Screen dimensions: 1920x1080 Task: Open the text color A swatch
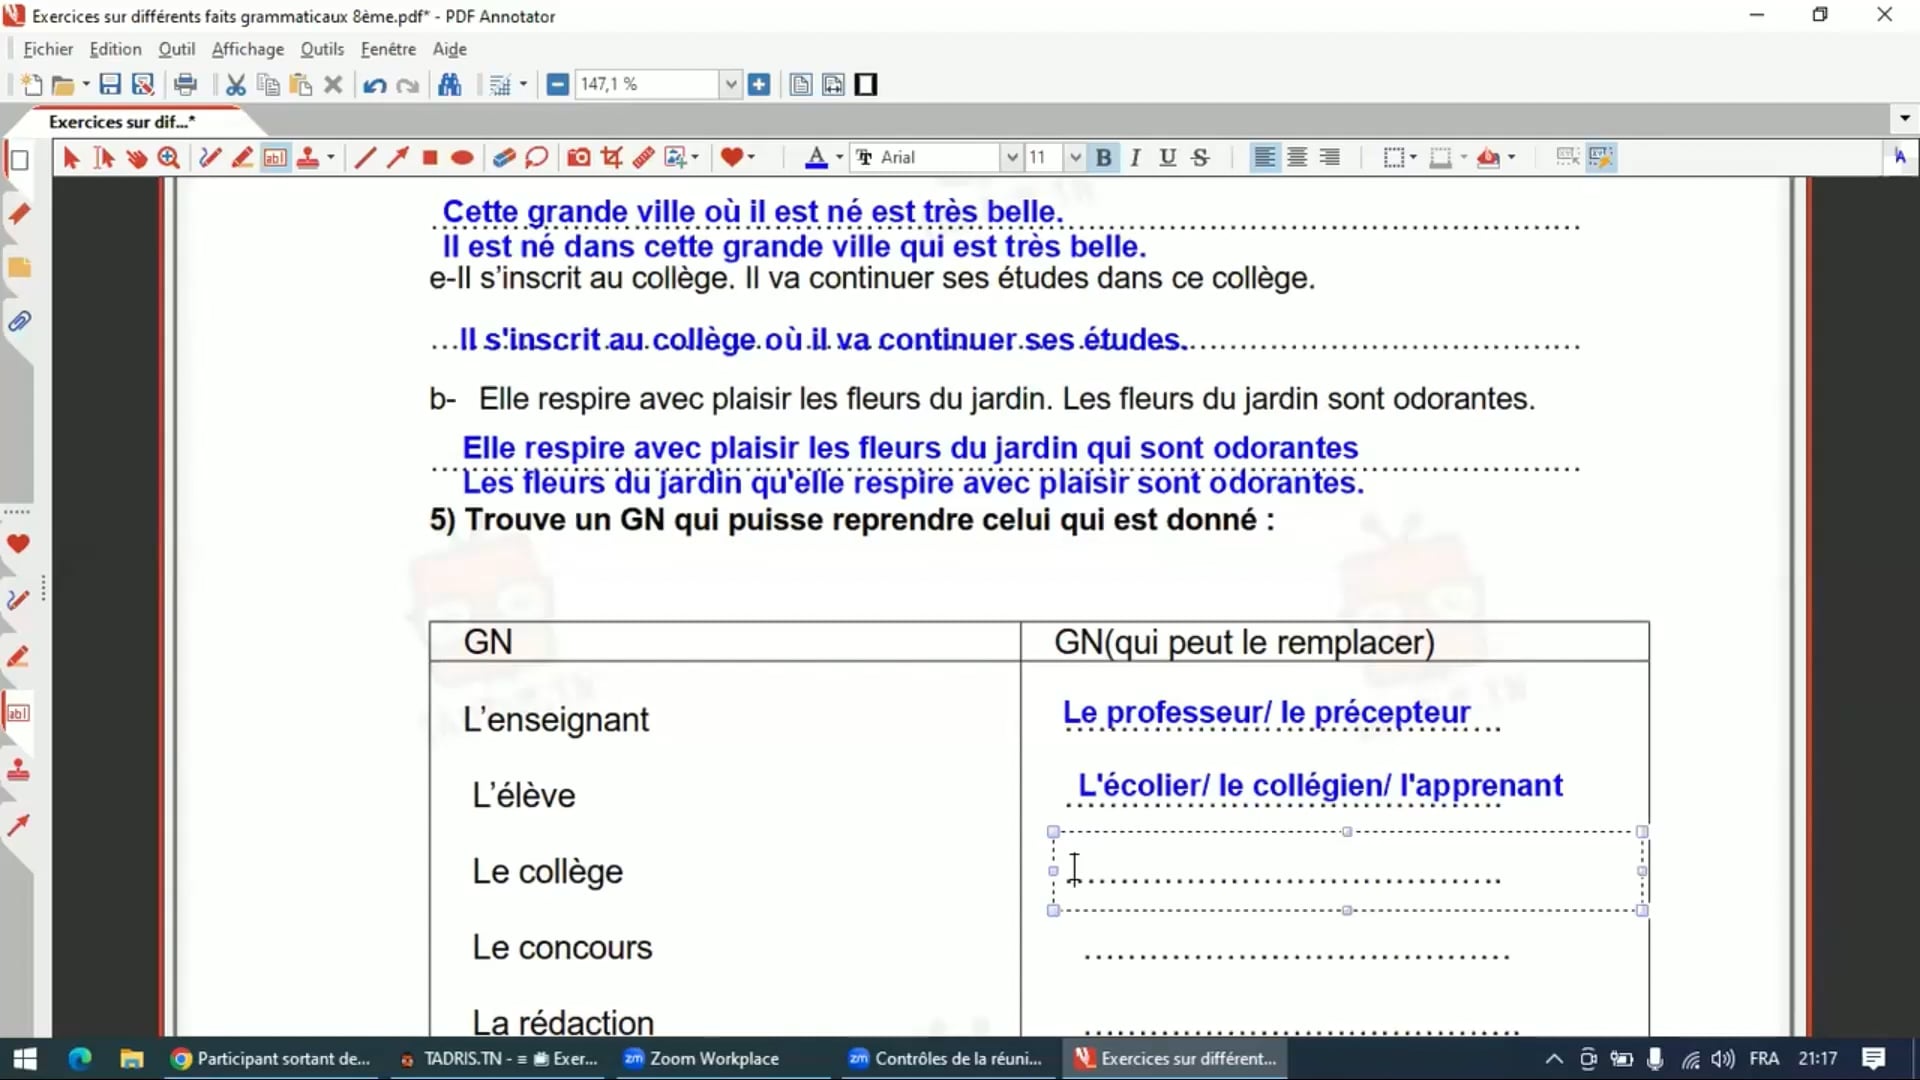coord(816,157)
